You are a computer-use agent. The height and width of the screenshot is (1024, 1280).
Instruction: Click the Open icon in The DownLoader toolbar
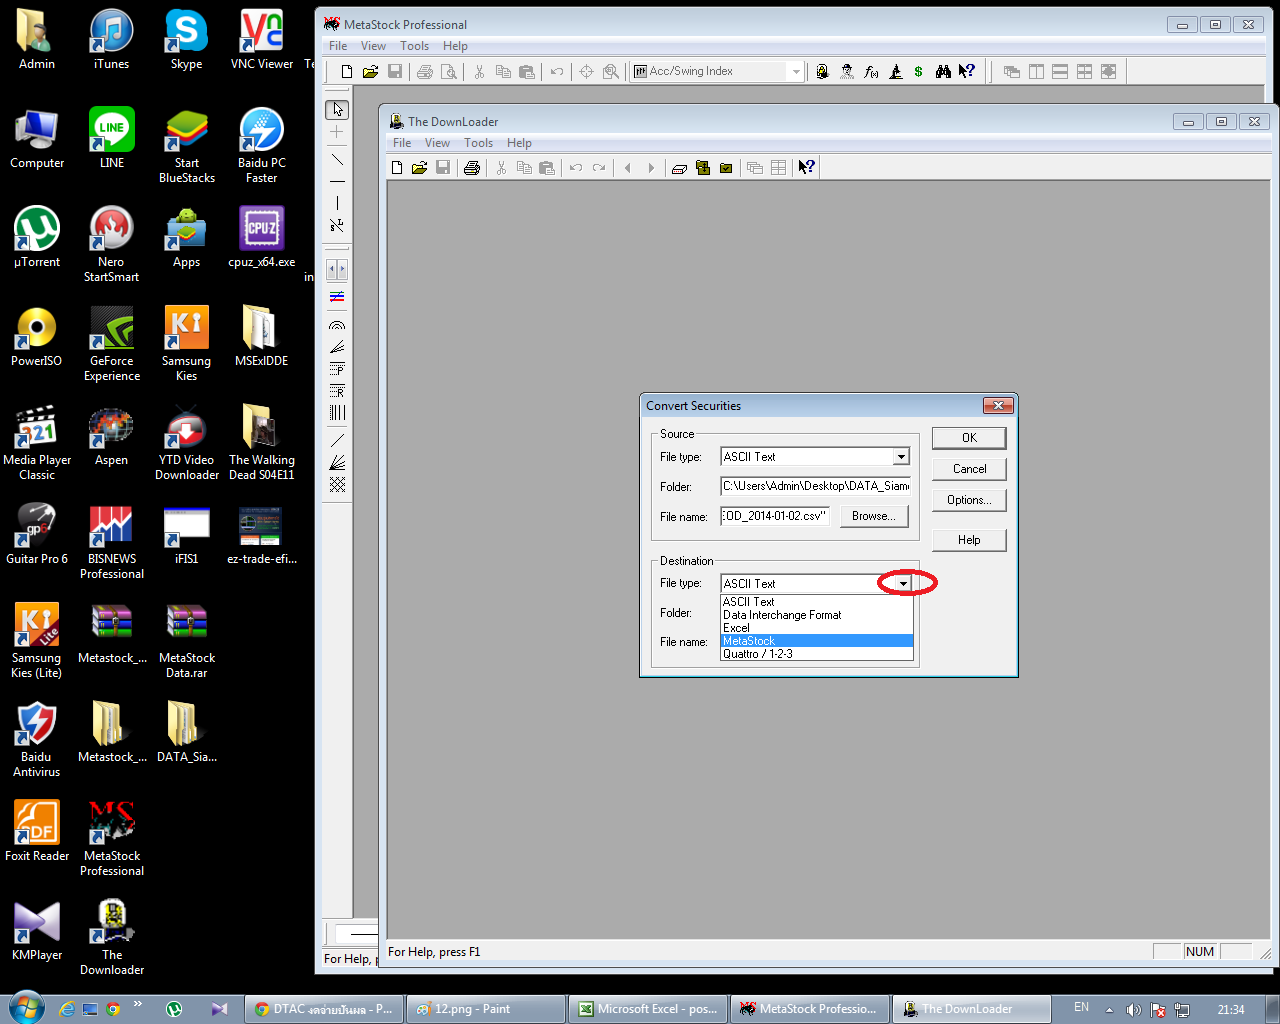click(x=419, y=167)
